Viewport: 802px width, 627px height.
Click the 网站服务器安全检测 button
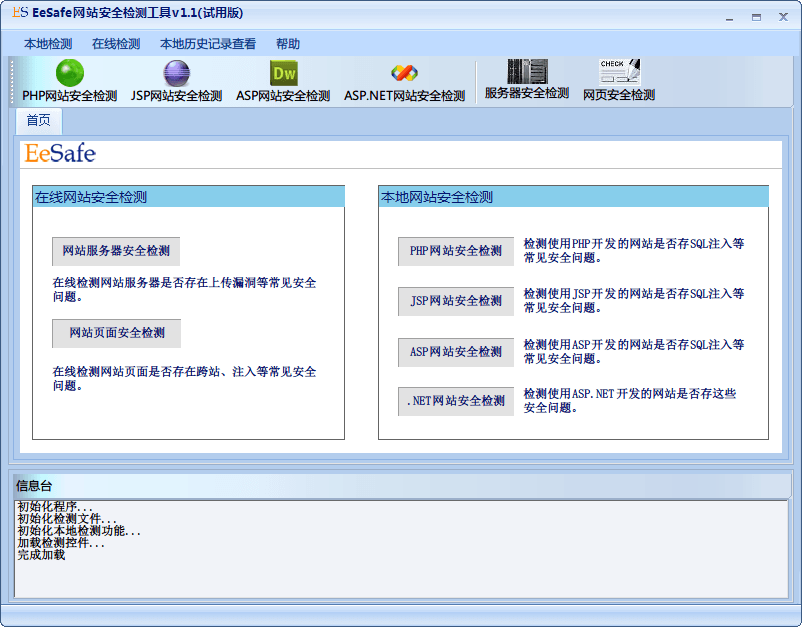[116, 251]
